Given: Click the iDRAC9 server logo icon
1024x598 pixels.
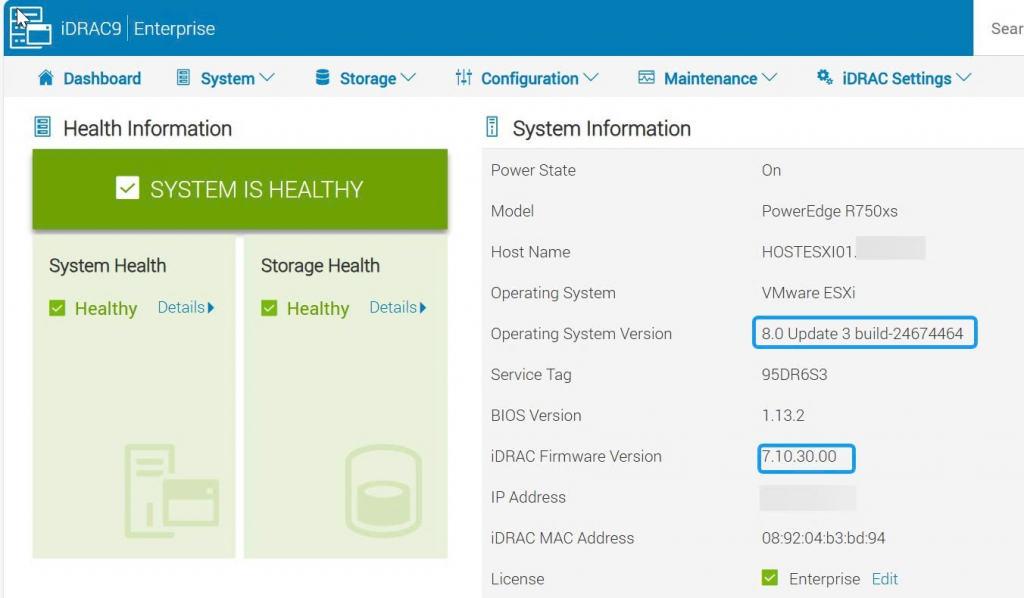Looking at the screenshot, I should coord(31,27).
